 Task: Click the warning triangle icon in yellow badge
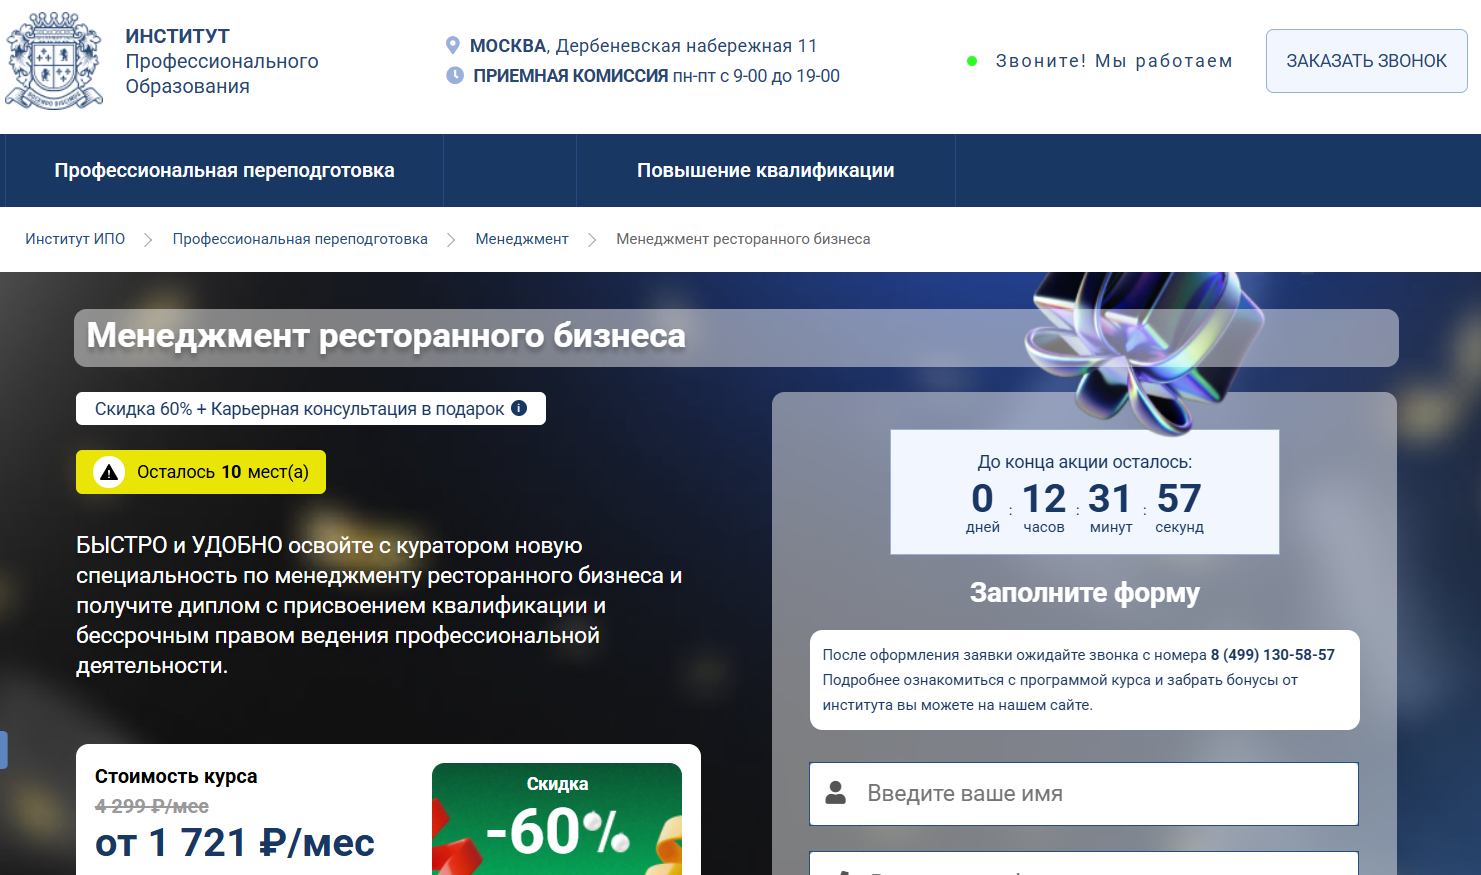109,472
